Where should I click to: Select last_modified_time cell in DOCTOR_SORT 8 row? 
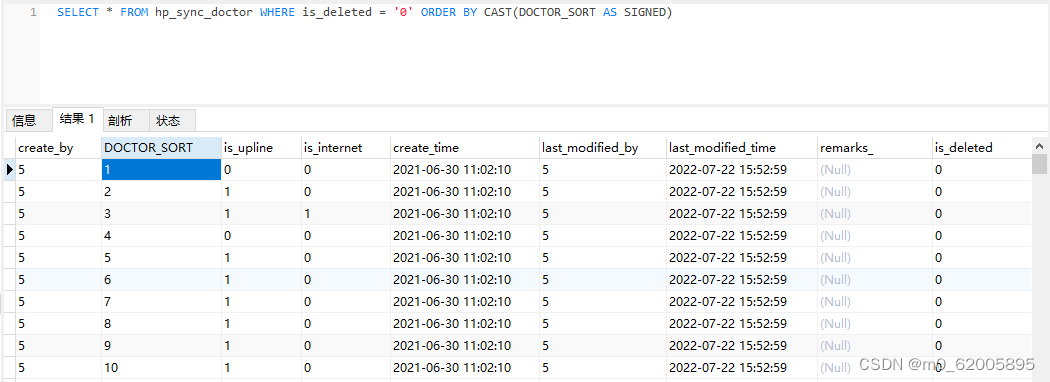[x=742, y=324]
